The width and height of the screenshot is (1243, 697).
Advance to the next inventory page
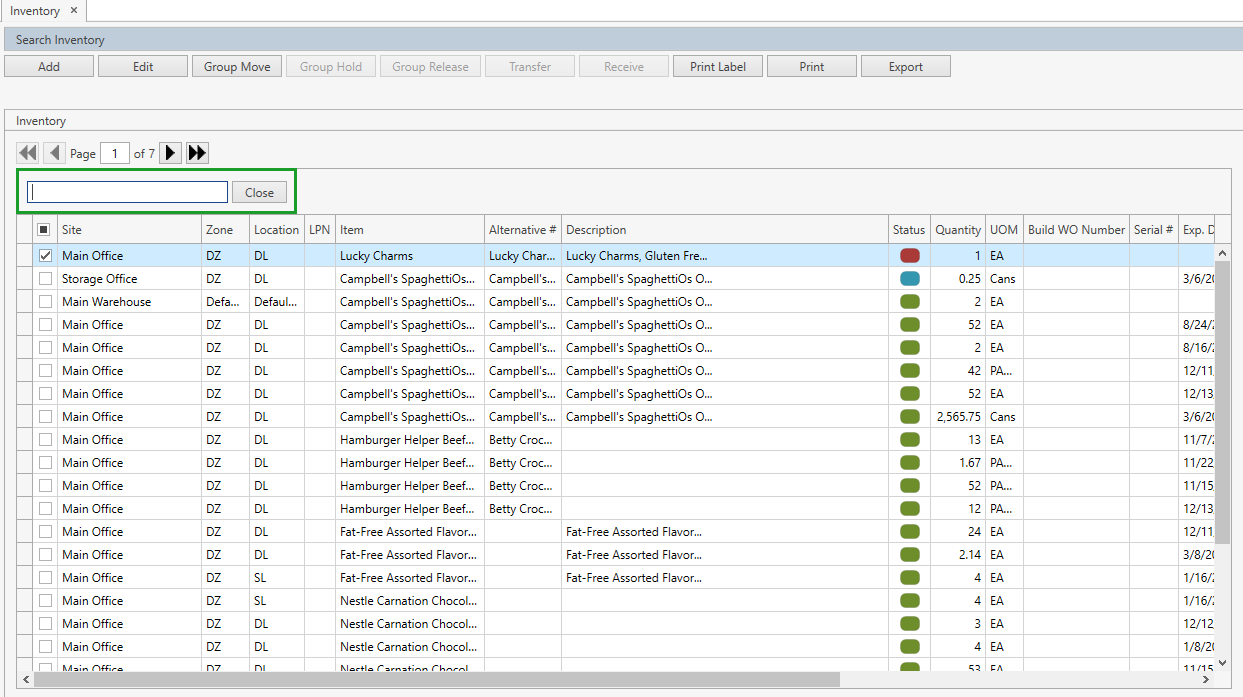171,153
